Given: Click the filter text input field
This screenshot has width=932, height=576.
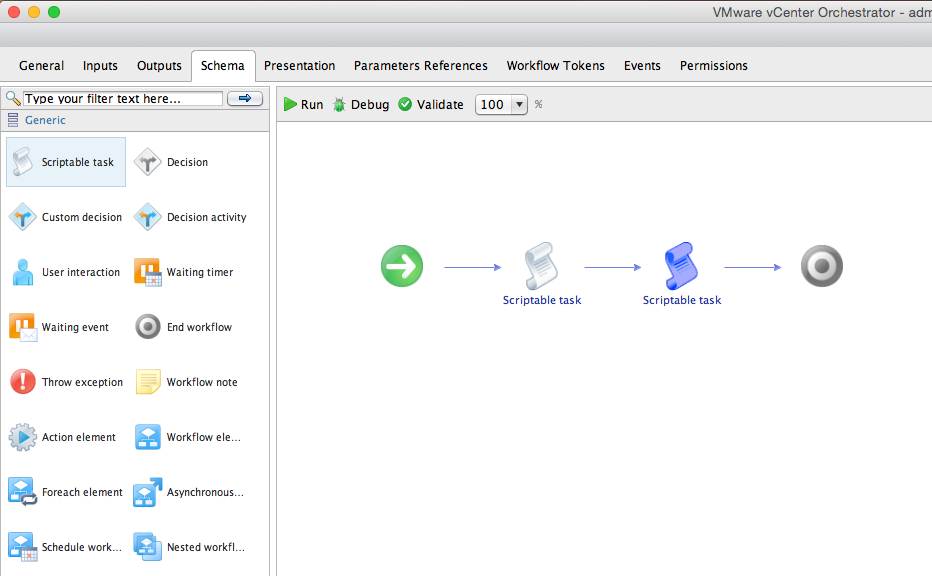Looking at the screenshot, I should (122, 99).
